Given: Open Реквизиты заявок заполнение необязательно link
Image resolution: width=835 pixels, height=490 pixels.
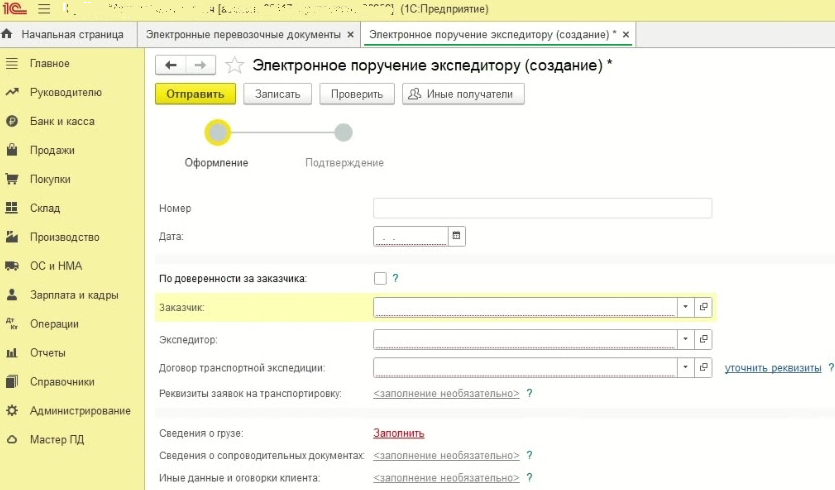Looking at the screenshot, I should click(446, 393).
